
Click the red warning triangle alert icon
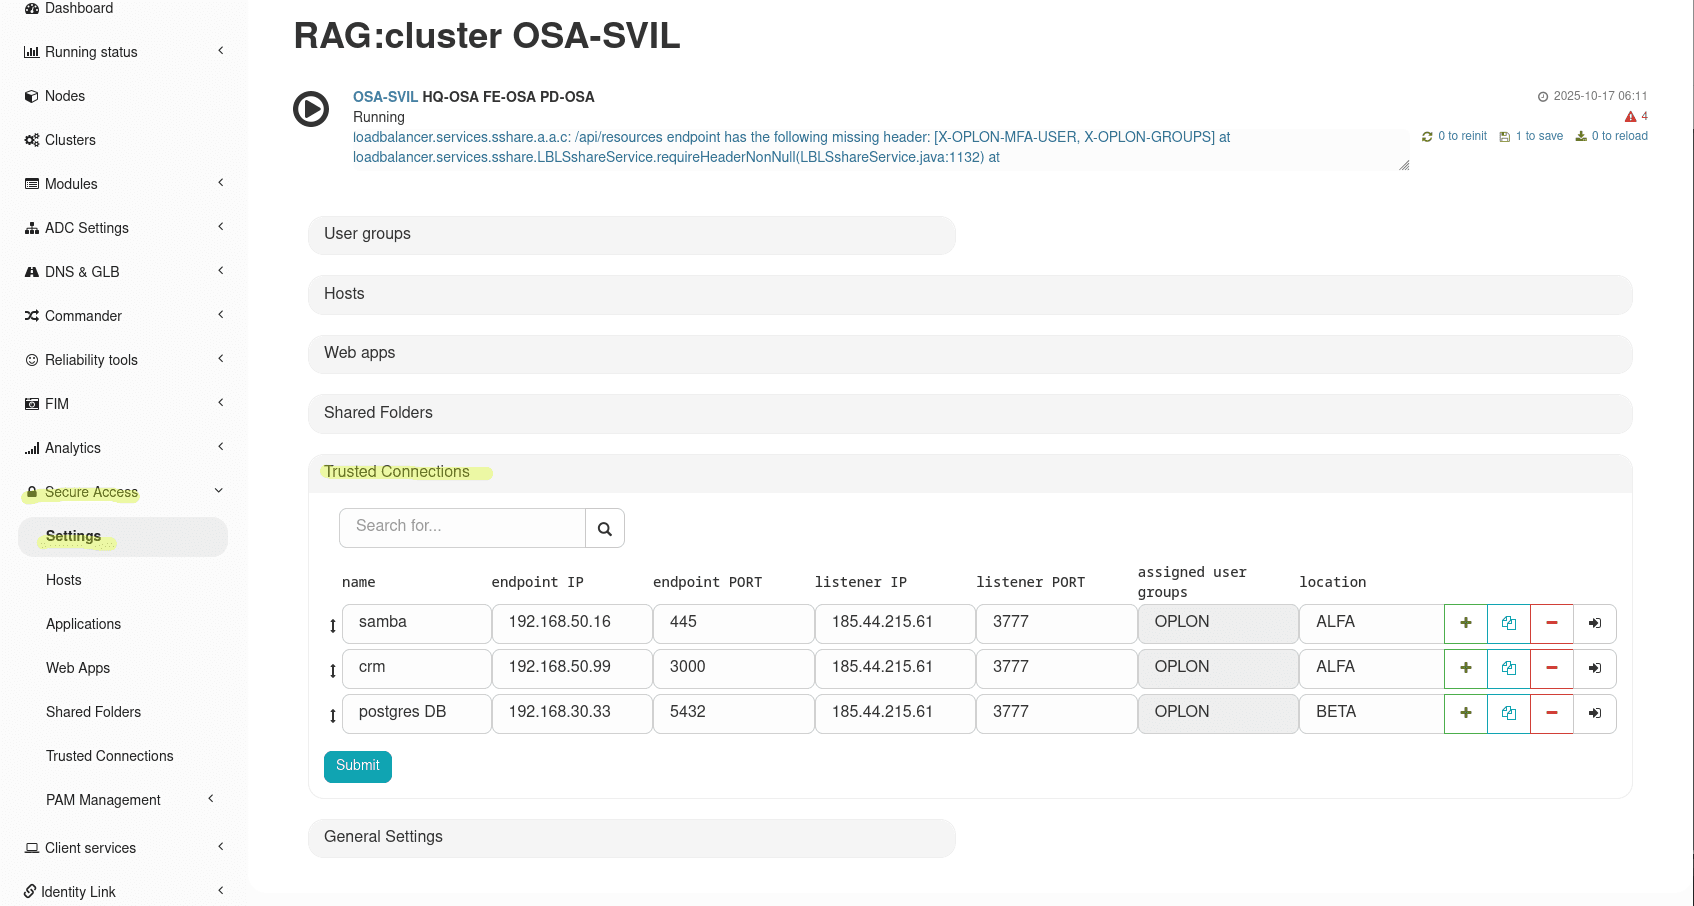[x=1630, y=117]
